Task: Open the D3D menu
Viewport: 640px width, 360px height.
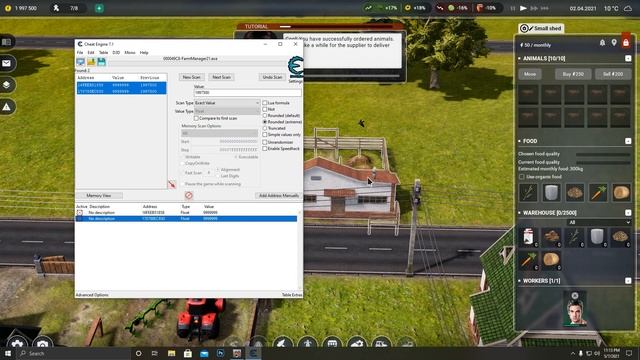Action: click(116, 53)
